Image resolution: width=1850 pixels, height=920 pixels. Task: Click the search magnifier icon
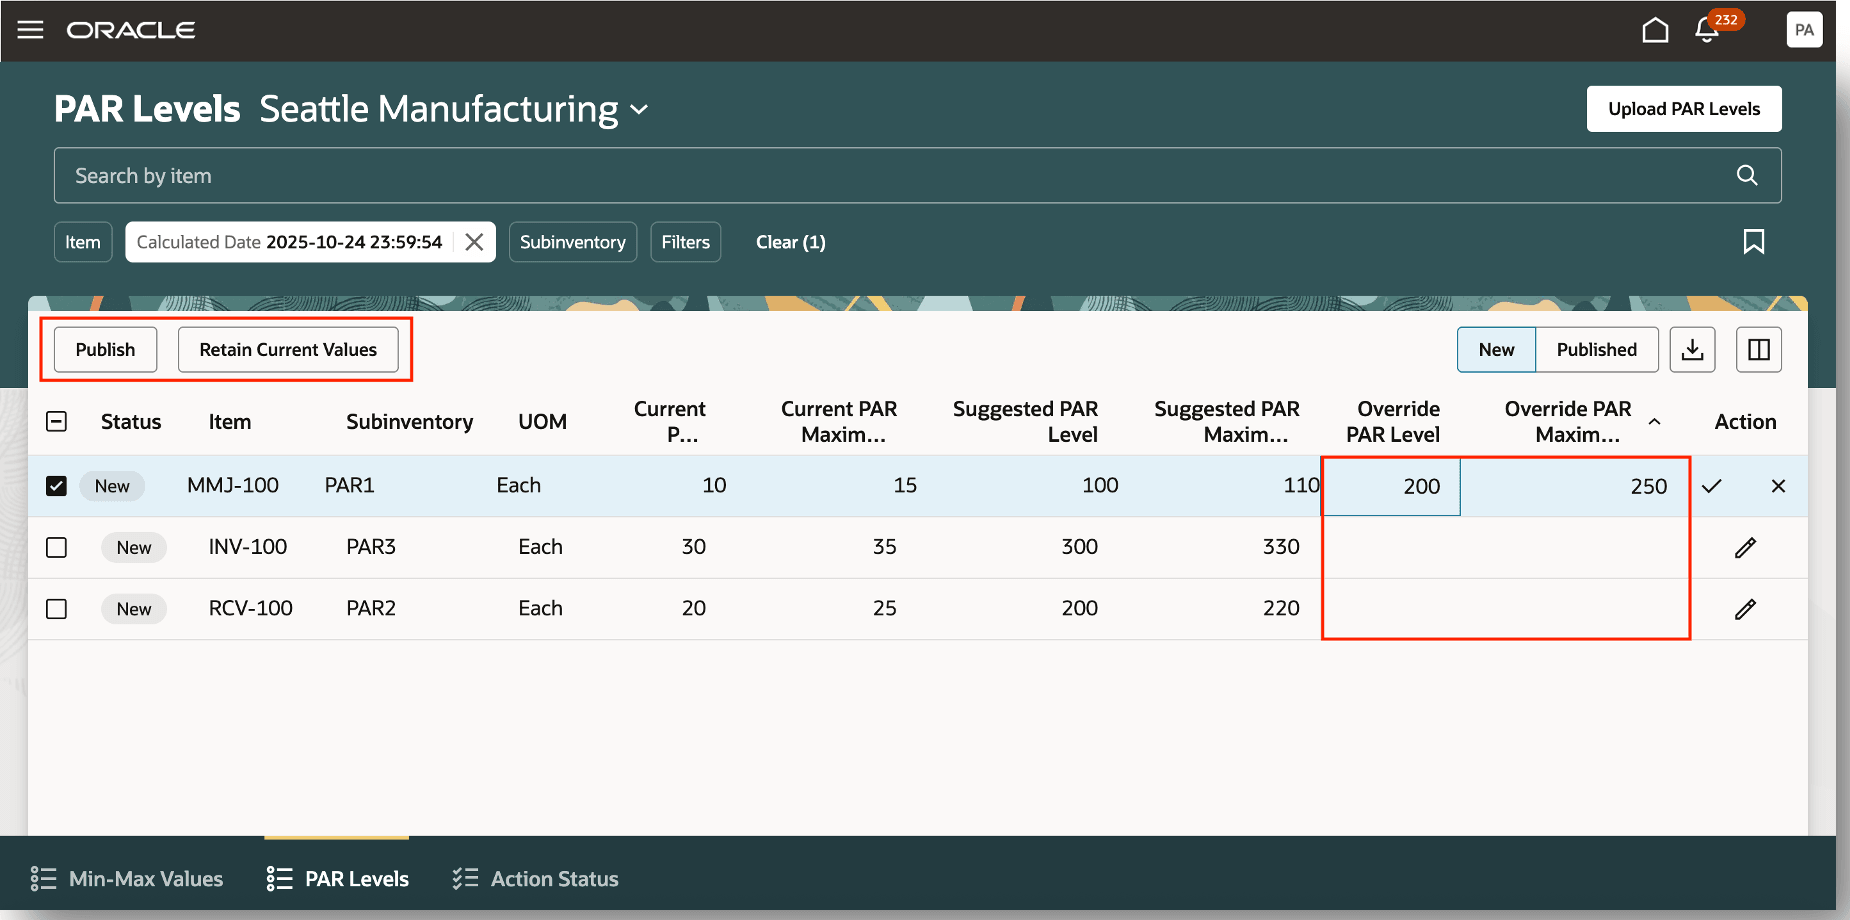[1747, 175]
